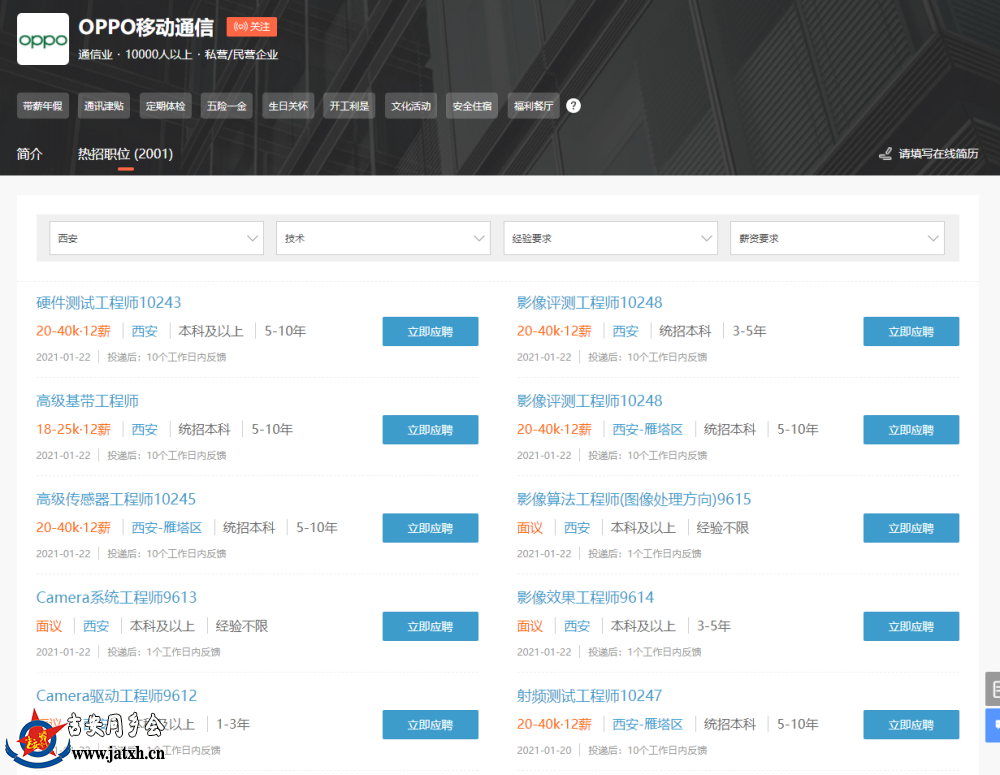Image resolution: width=1000 pixels, height=775 pixels.
Task: Apply to Camera系统工程师9613 via 立即应聘
Action: tap(430, 626)
